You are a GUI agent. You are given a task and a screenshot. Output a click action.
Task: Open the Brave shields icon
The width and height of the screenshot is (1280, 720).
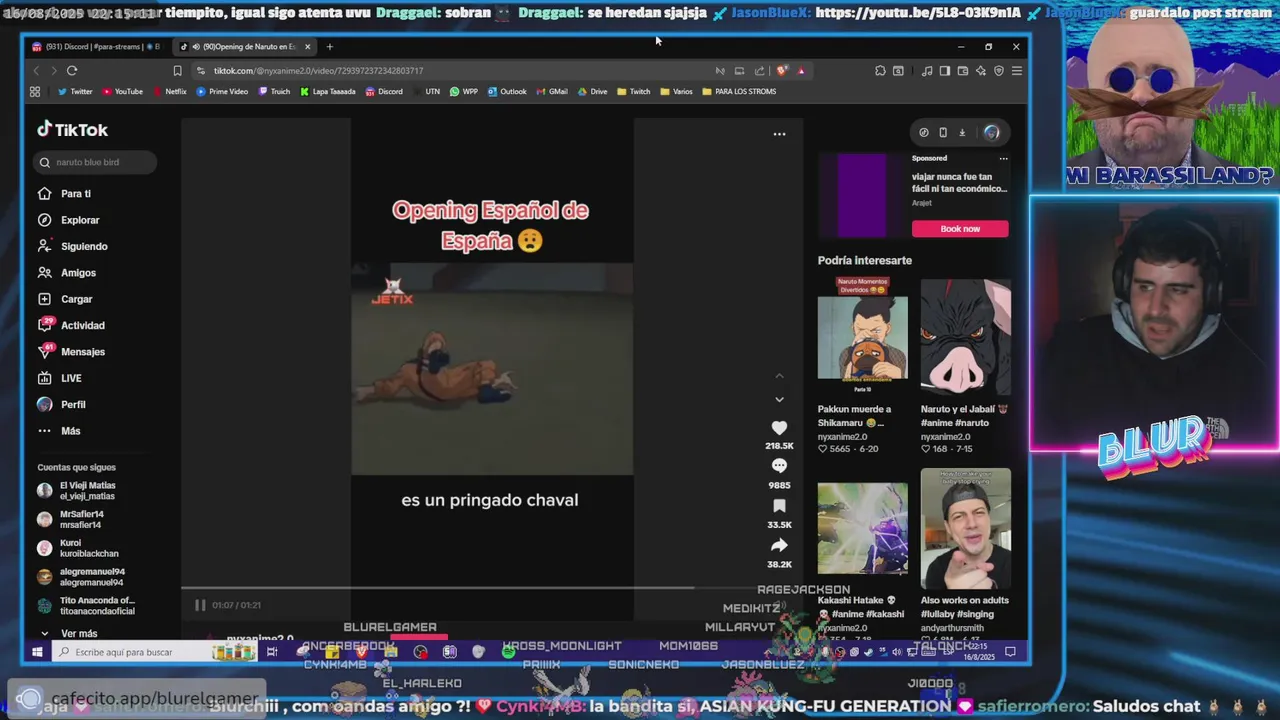(782, 70)
